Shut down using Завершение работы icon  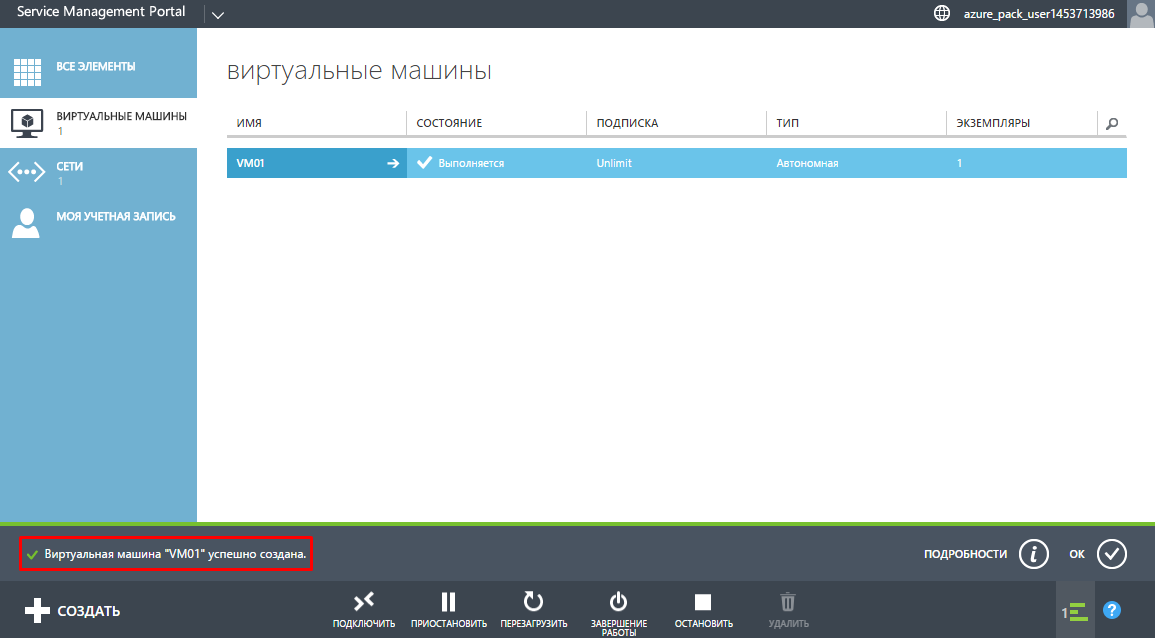[x=618, y=602]
